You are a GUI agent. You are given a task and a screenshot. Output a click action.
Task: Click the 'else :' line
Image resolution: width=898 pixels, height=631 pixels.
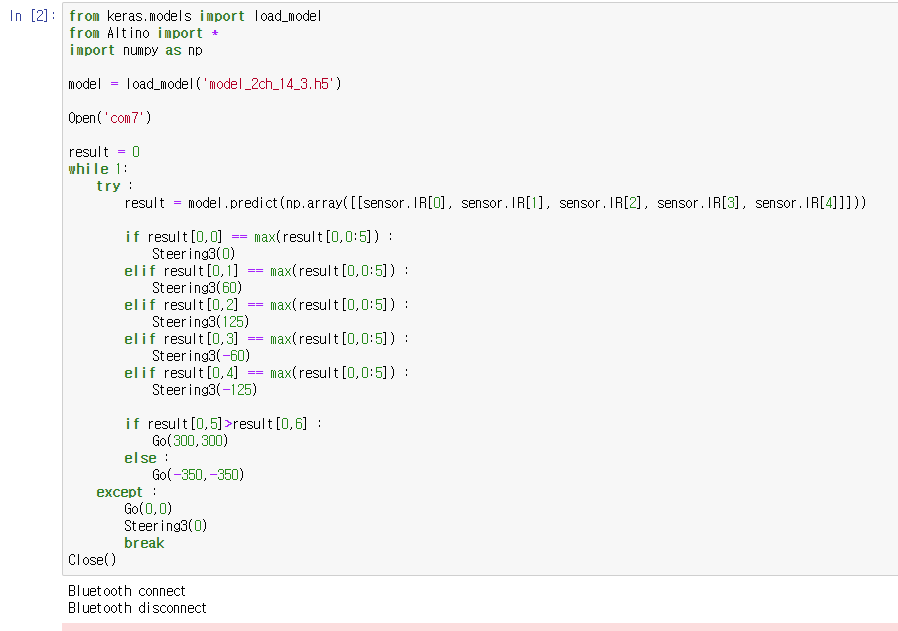pyautogui.click(x=147, y=458)
